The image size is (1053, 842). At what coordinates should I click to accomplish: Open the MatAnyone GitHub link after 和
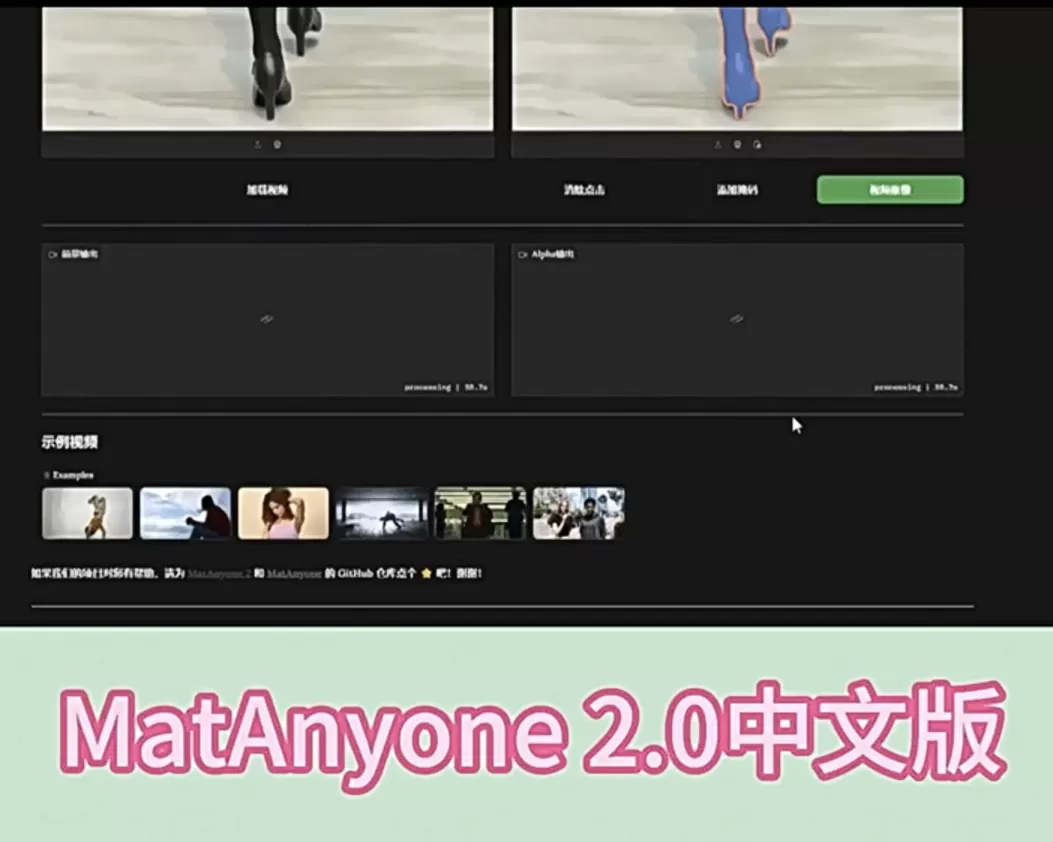coord(294,573)
